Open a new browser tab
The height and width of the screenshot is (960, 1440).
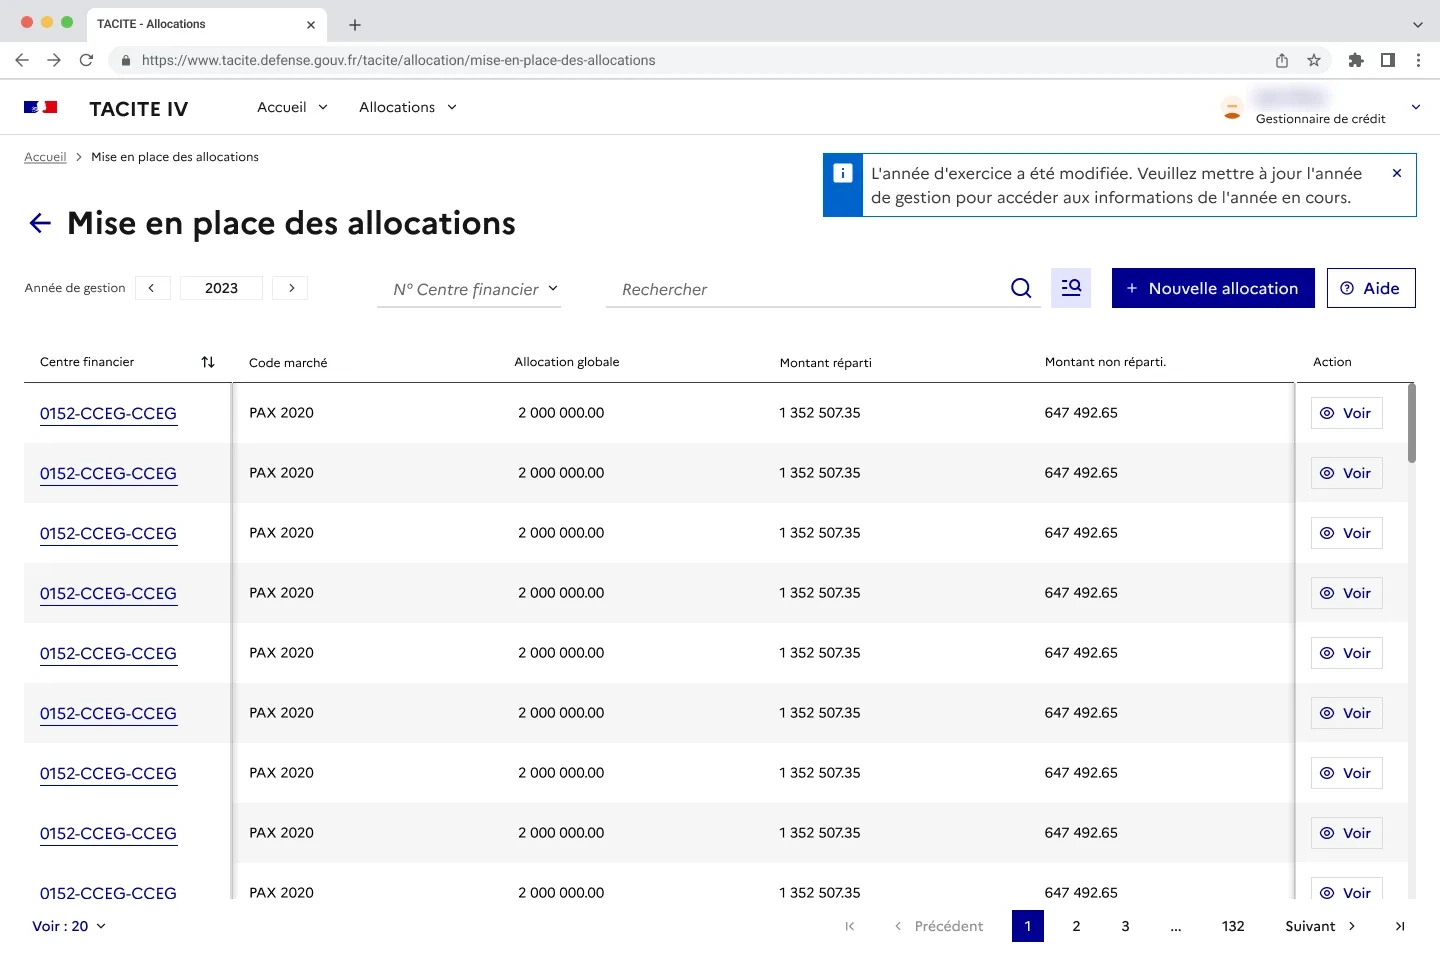coord(355,24)
